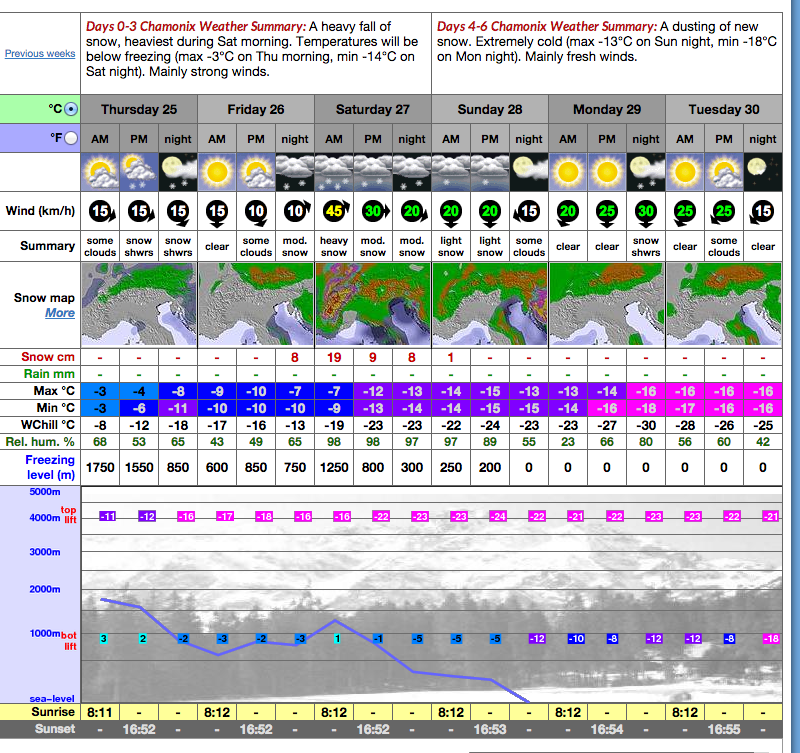Click the Thursday AM wind 15 icon
Viewport: 800px width, 753px height.
coord(102,211)
